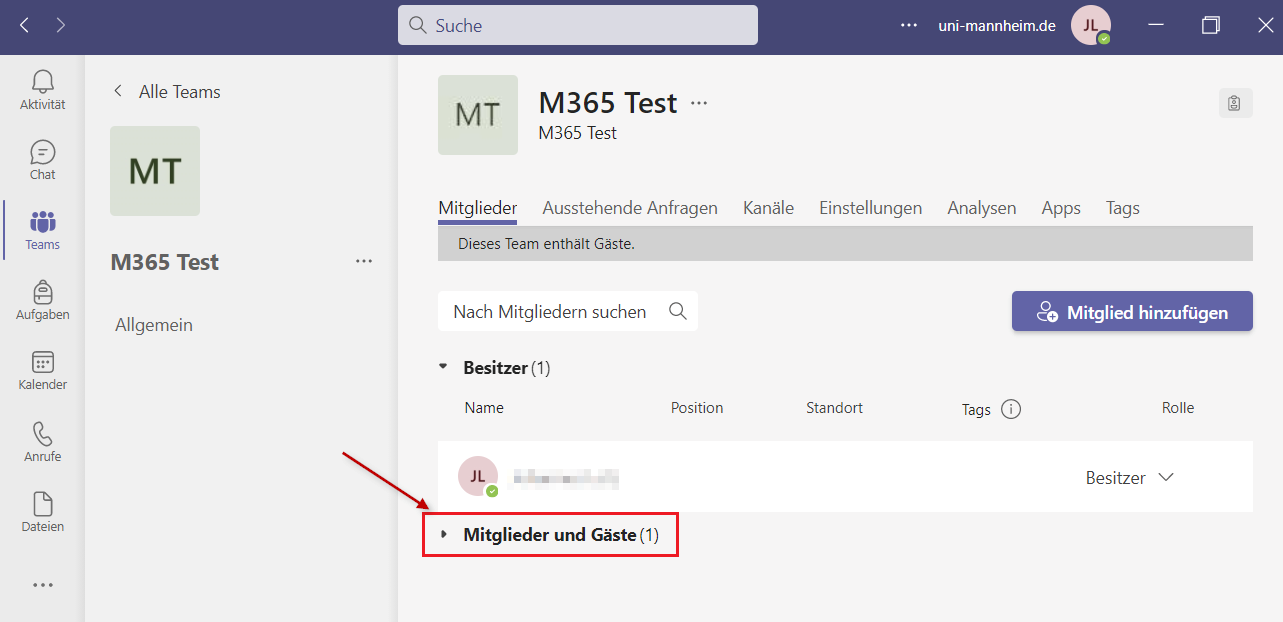The height and width of the screenshot is (622, 1283).
Task: Switch to the Kanäle tab
Action: coord(768,208)
